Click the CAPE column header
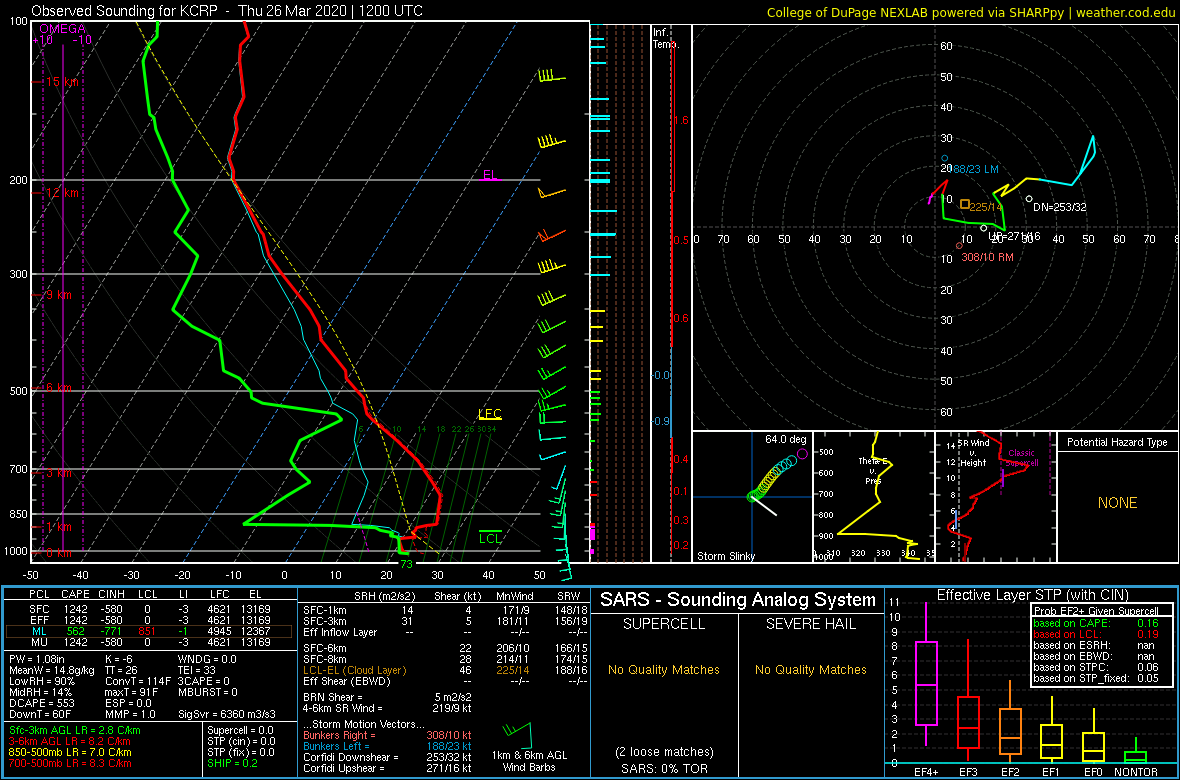 tap(76, 596)
